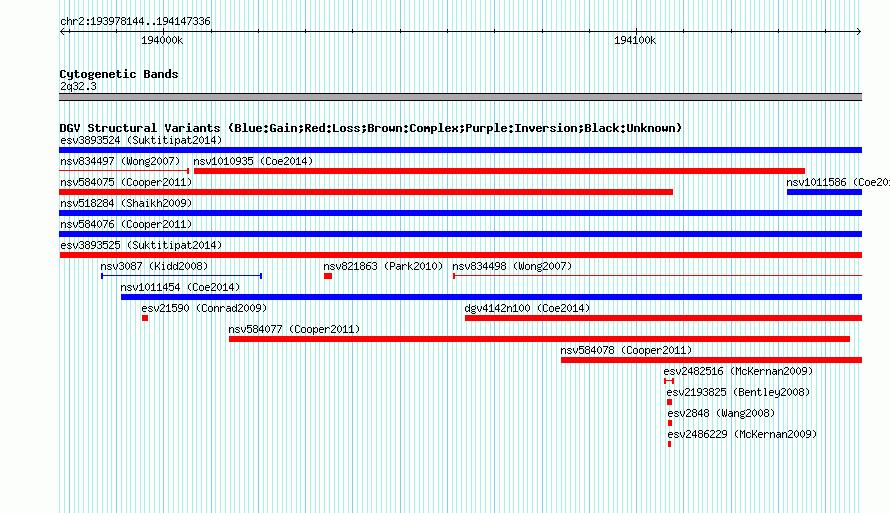This screenshot has height=513, width=890.
Task: Open the esv2193825 (Bentley2008) label
Action: click(x=738, y=392)
